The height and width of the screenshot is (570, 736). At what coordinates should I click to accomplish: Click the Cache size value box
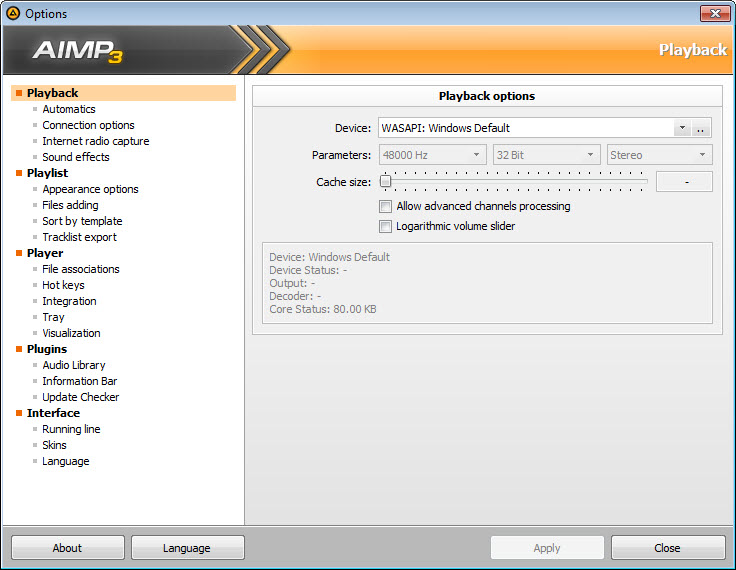(684, 182)
